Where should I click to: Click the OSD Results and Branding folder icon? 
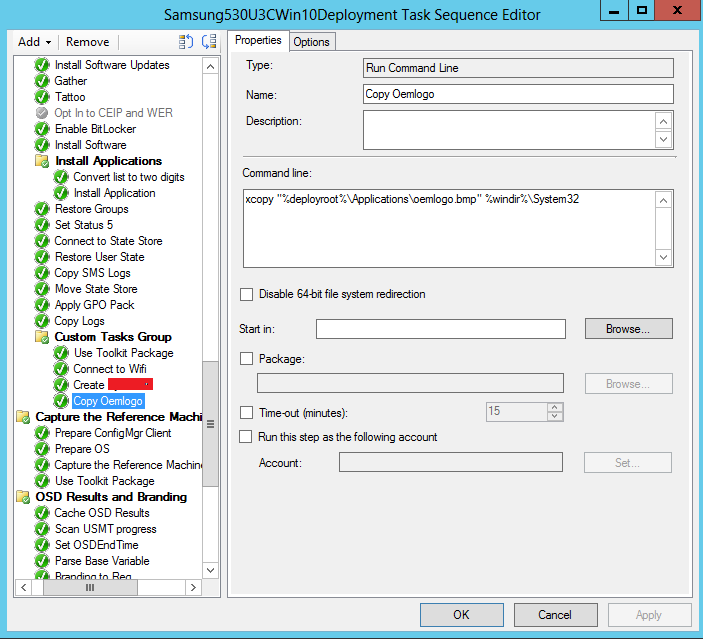(23, 497)
